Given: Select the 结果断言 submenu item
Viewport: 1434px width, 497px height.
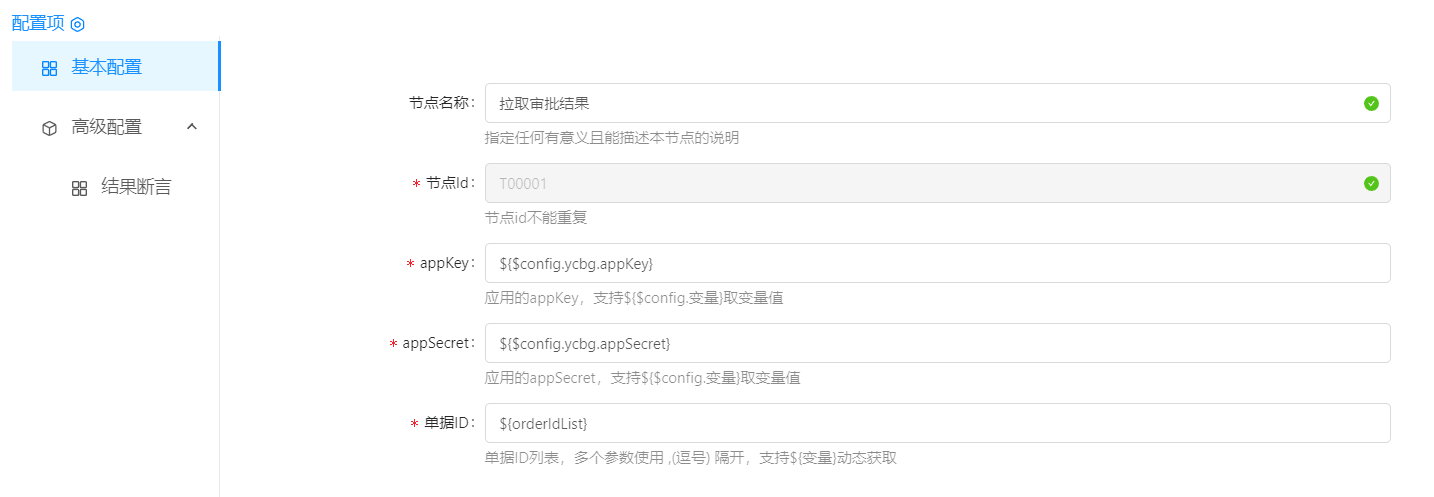Looking at the screenshot, I should [136, 187].
